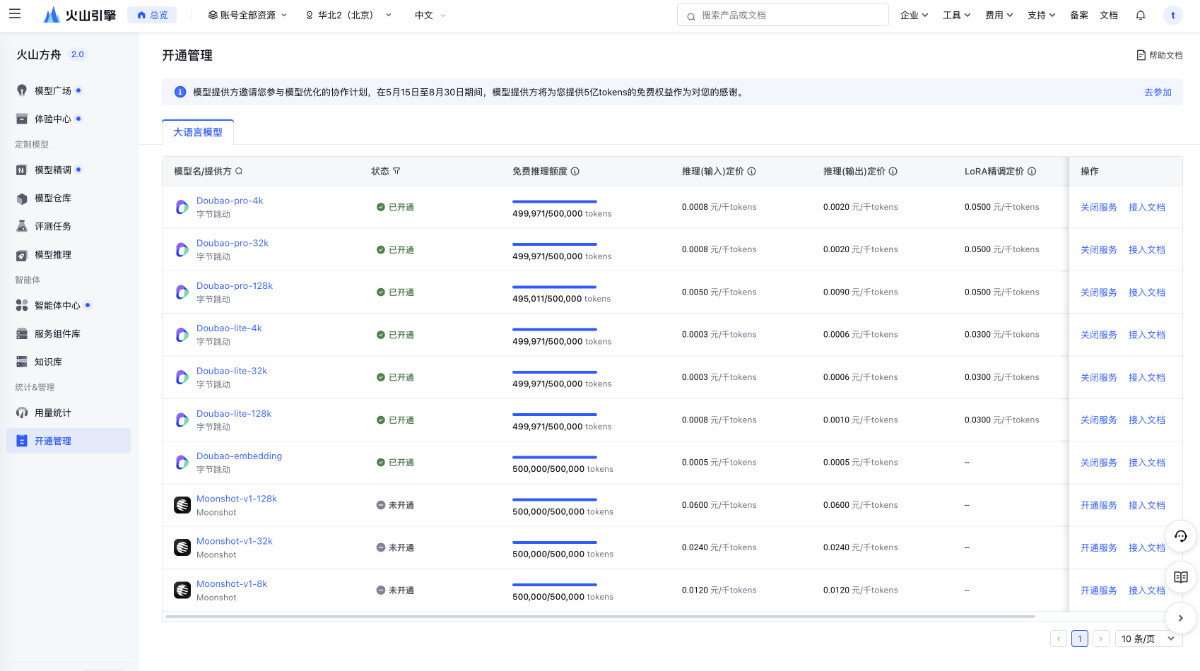Screen dimensions: 1200x671
Task: Click 开通服务 for Moonshot-v1-128k
Action: point(1099,505)
